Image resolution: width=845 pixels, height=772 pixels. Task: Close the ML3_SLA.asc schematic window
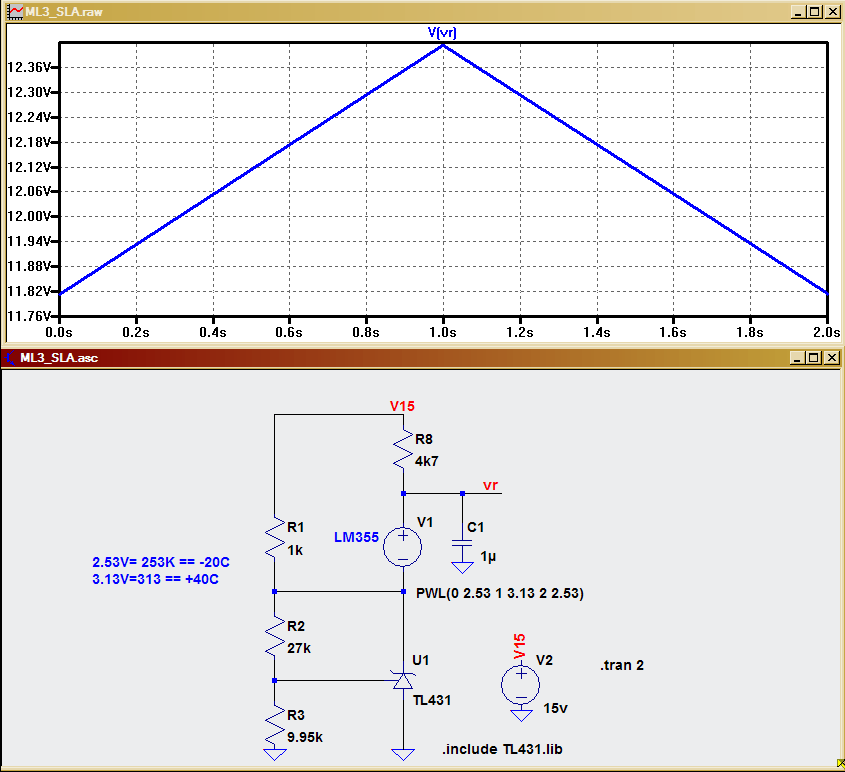pos(832,358)
